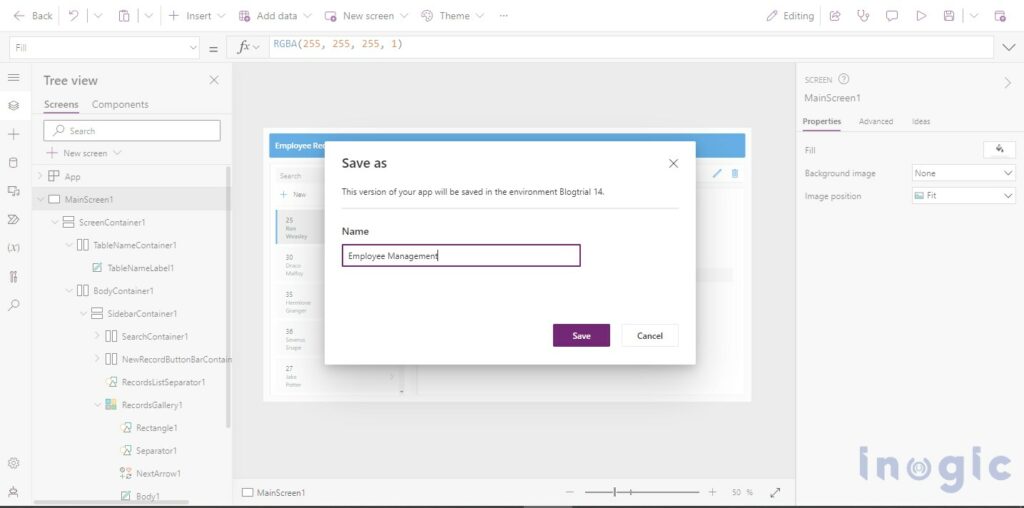1024x508 pixels.
Task: Collapse the properties pane chevron
Action: coord(1008,83)
